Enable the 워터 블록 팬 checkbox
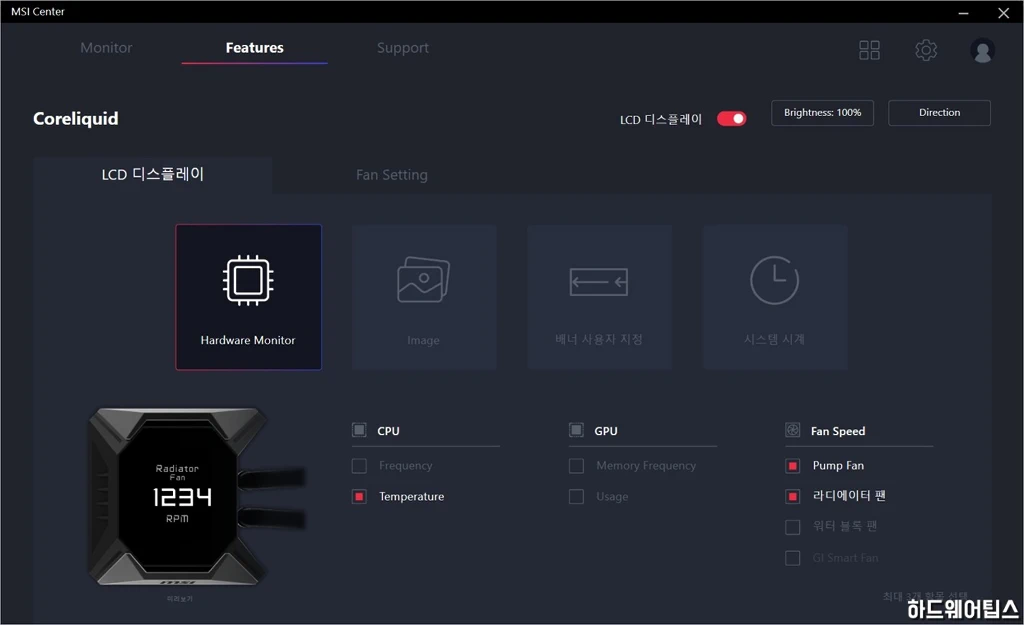Screen dimensions: 1024x625 (792, 527)
